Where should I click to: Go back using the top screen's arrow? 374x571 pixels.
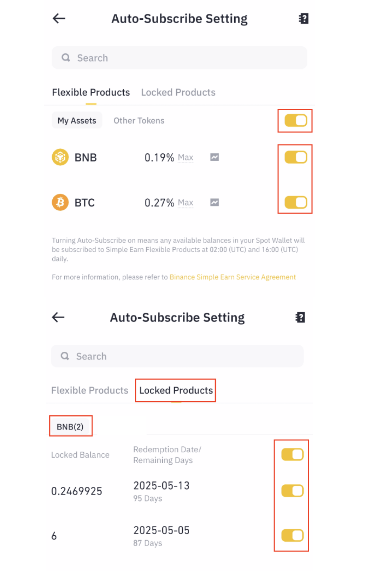(59, 18)
